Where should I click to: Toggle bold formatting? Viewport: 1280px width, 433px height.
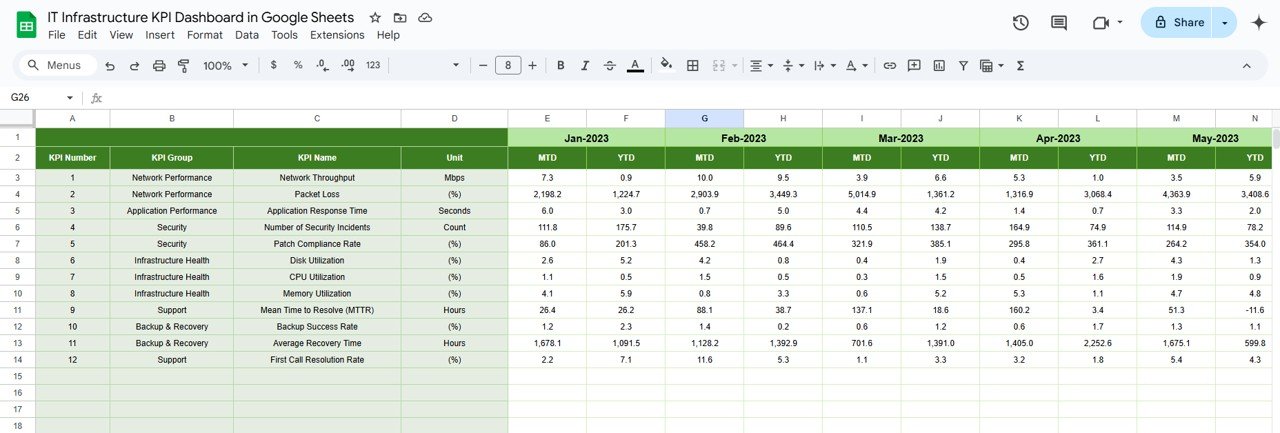(x=561, y=65)
